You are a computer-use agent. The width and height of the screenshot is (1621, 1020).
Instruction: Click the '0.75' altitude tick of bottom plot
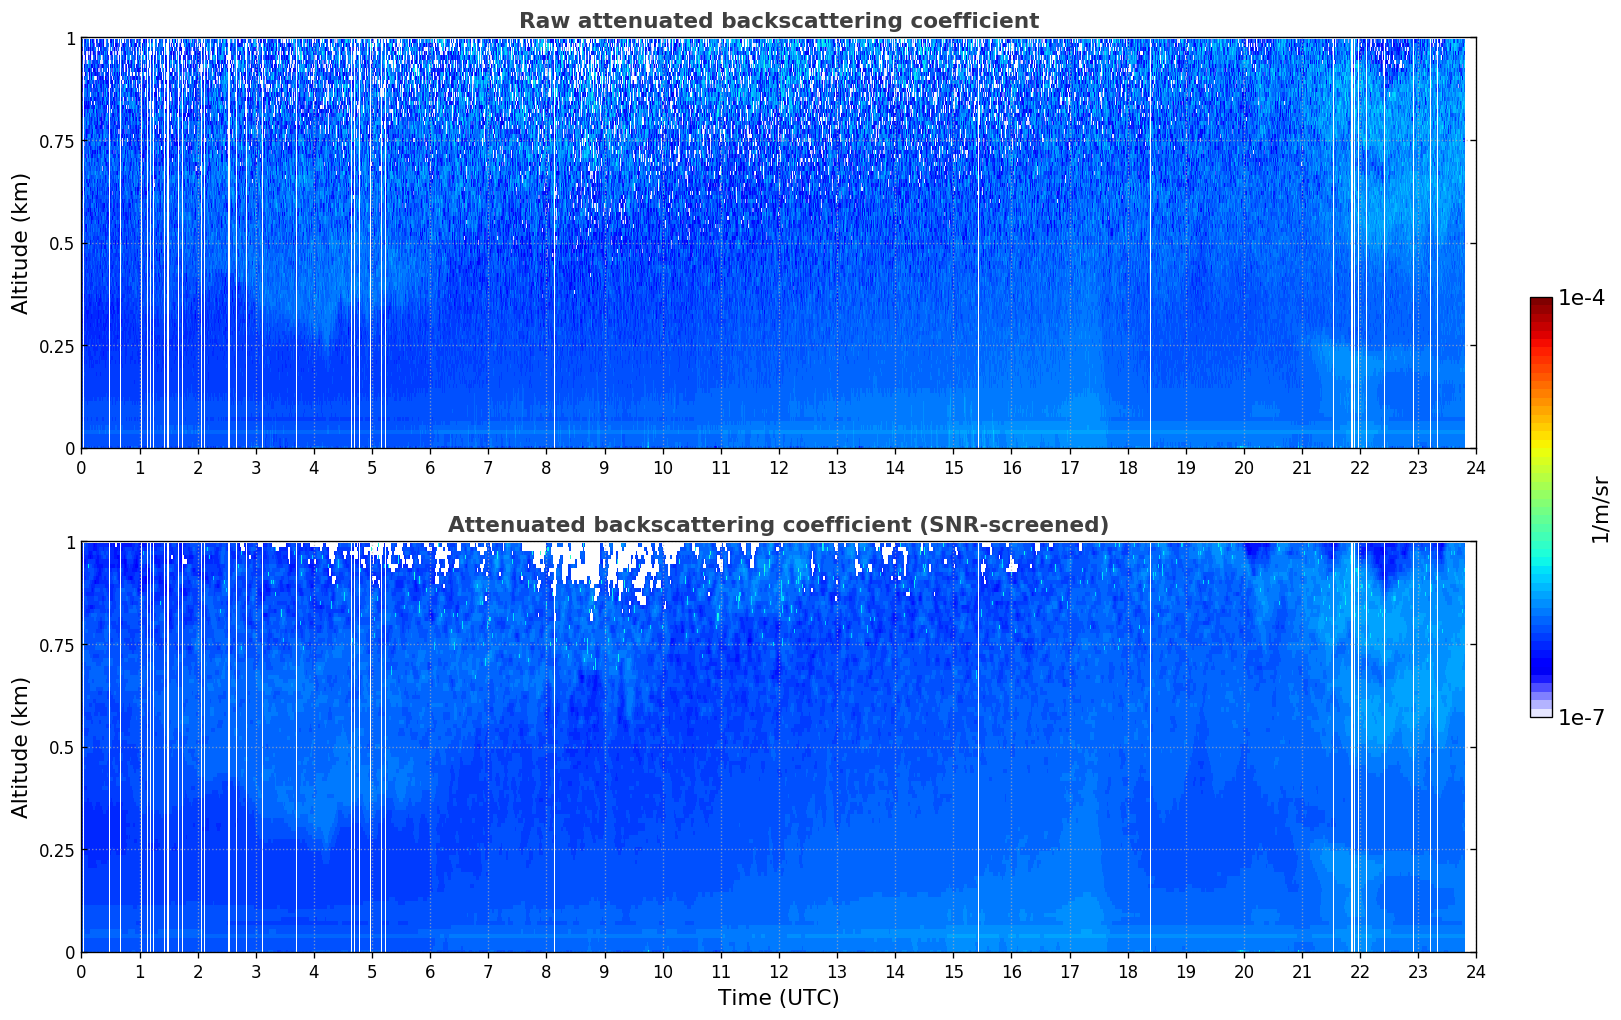56,646
